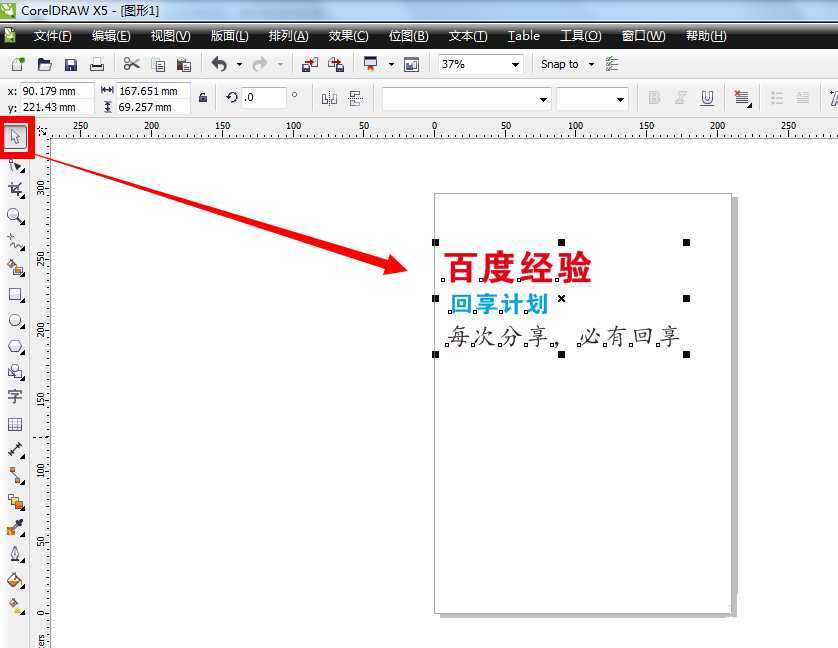The width and height of the screenshot is (838, 648).
Task: Select the Zoom tool in the toolbox
Action: pyautogui.click(x=16, y=214)
